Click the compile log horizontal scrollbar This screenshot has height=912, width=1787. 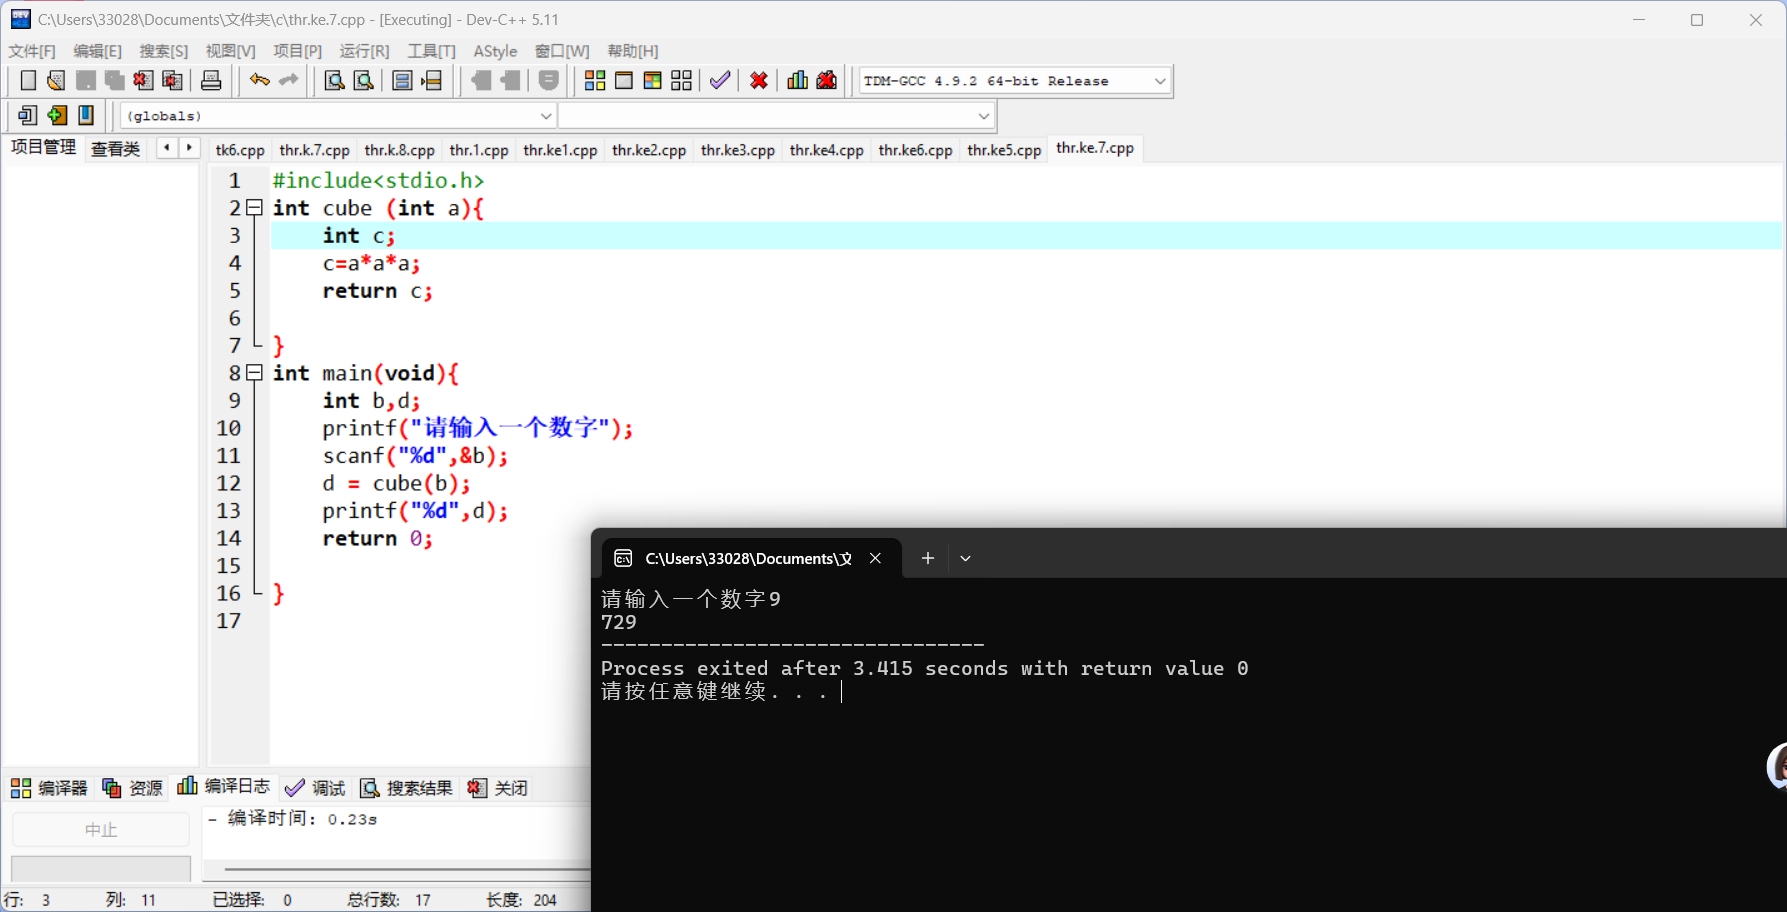[x=407, y=870]
